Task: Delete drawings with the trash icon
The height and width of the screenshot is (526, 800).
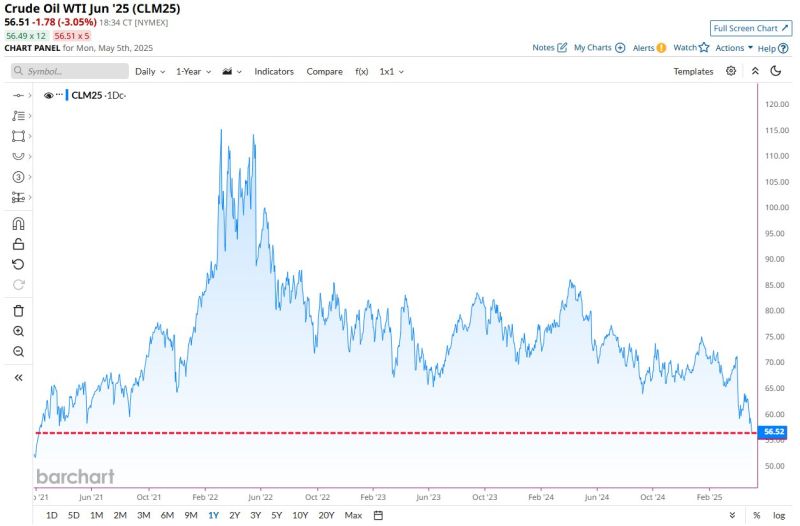Action: [18, 311]
